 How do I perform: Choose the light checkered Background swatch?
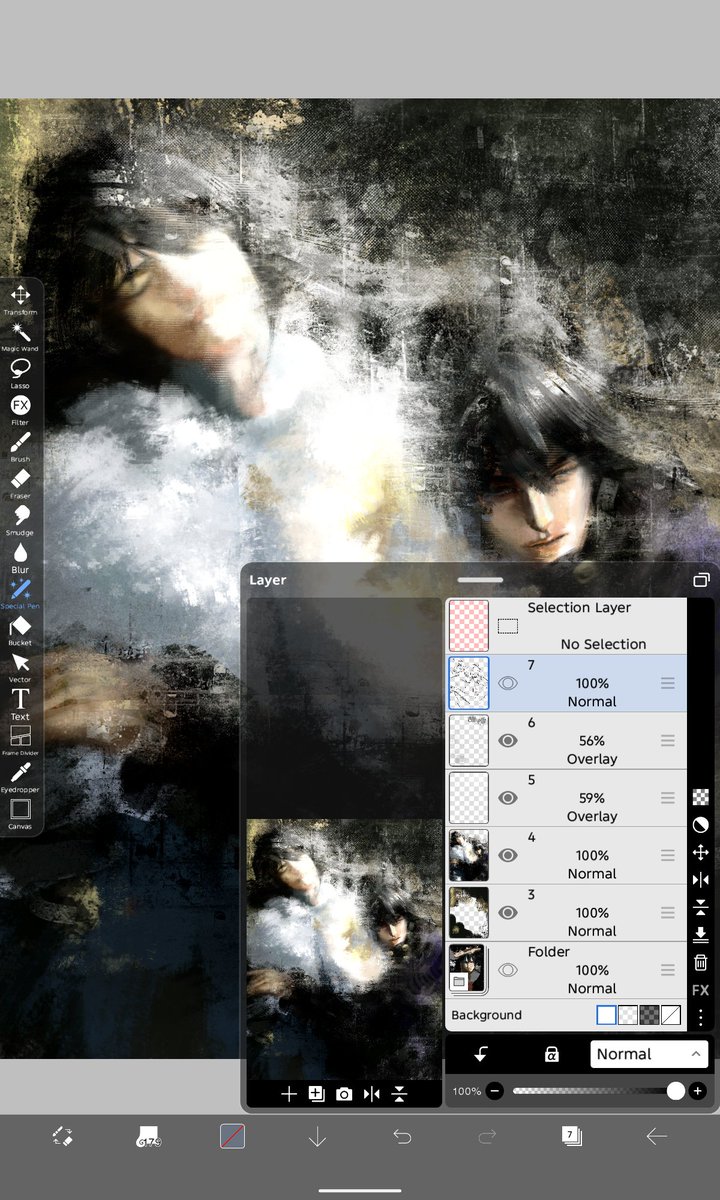(628, 1015)
